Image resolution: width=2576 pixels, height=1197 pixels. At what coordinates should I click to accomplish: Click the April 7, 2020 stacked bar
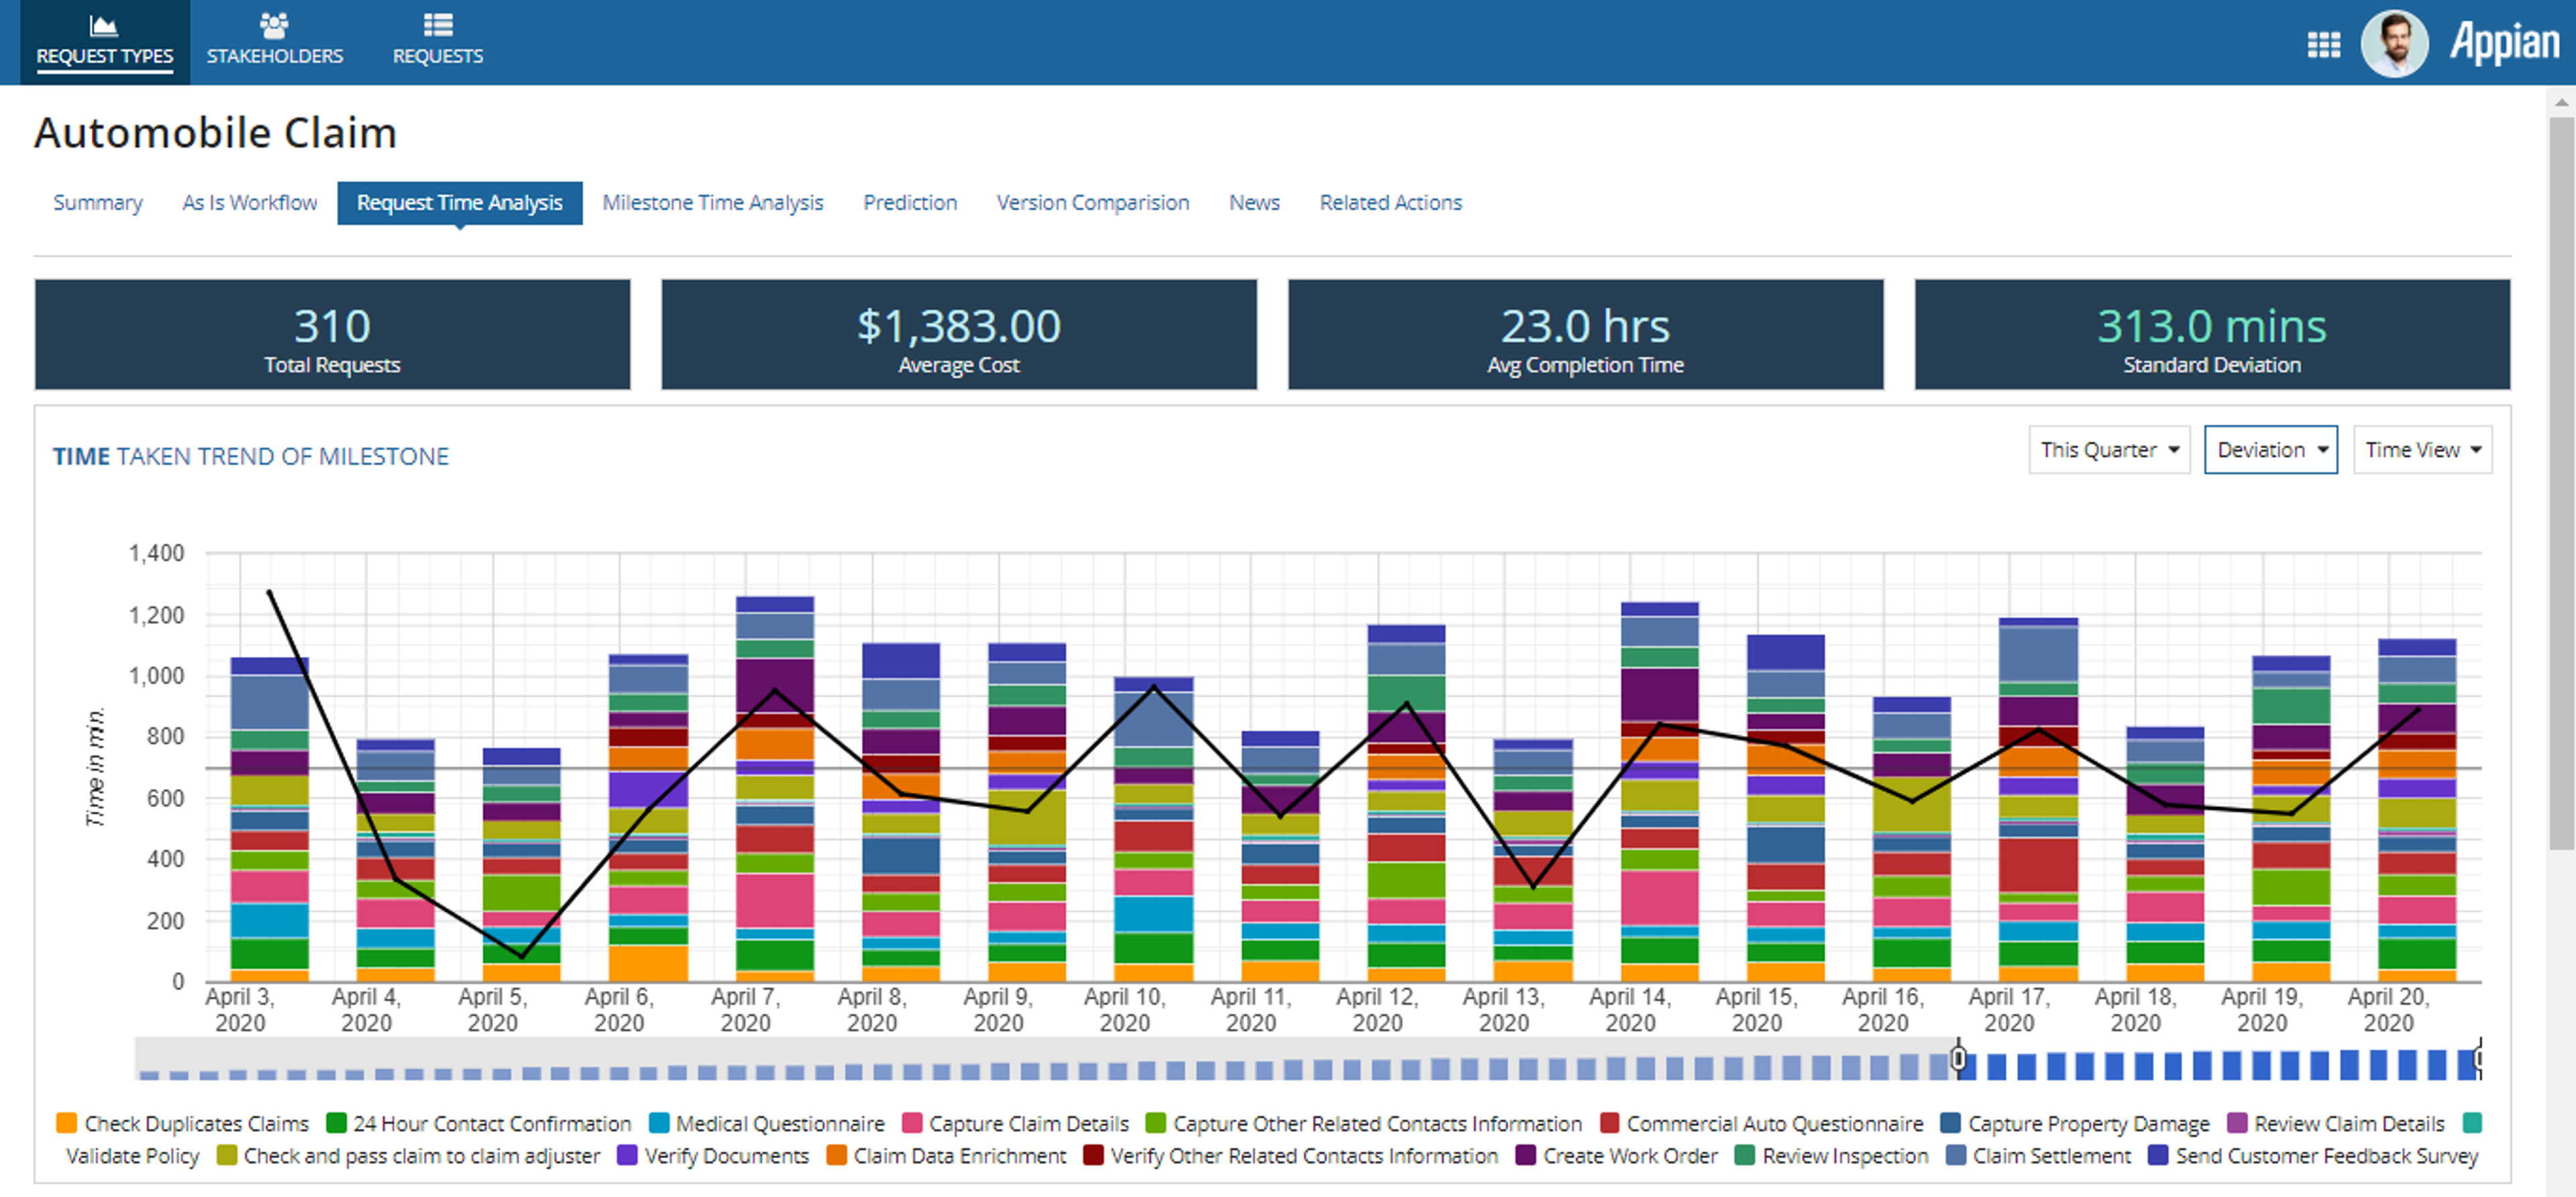(x=774, y=788)
